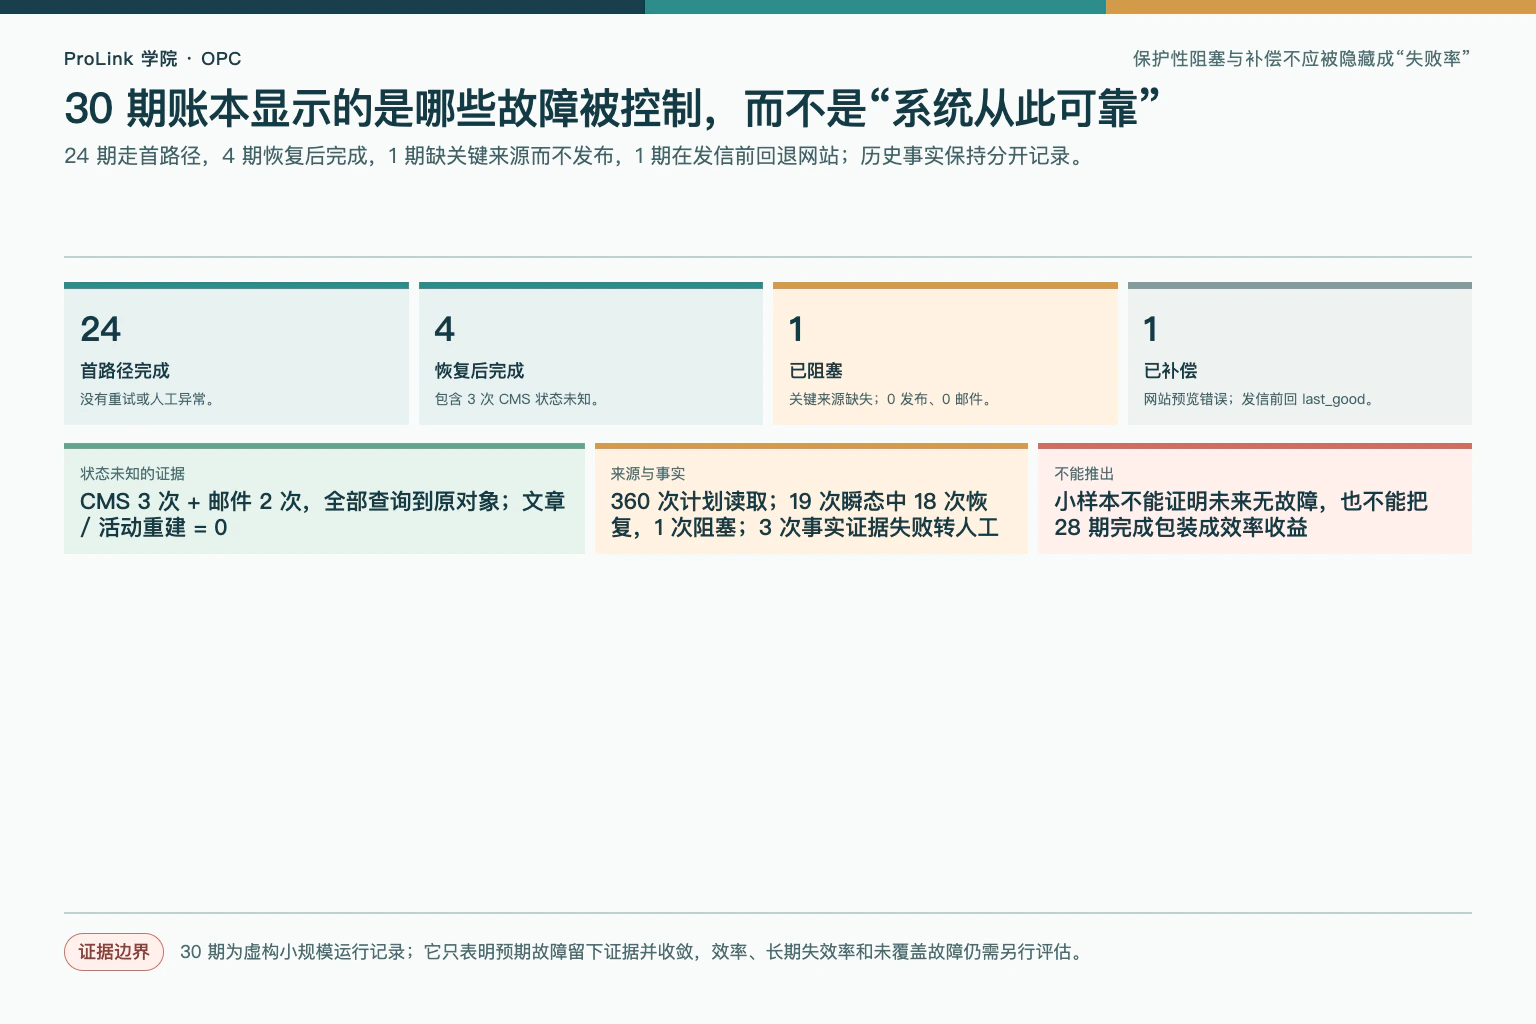1536x1024 pixels.
Task: Click the text 没有重试或人工异常。
Action: tap(149, 399)
